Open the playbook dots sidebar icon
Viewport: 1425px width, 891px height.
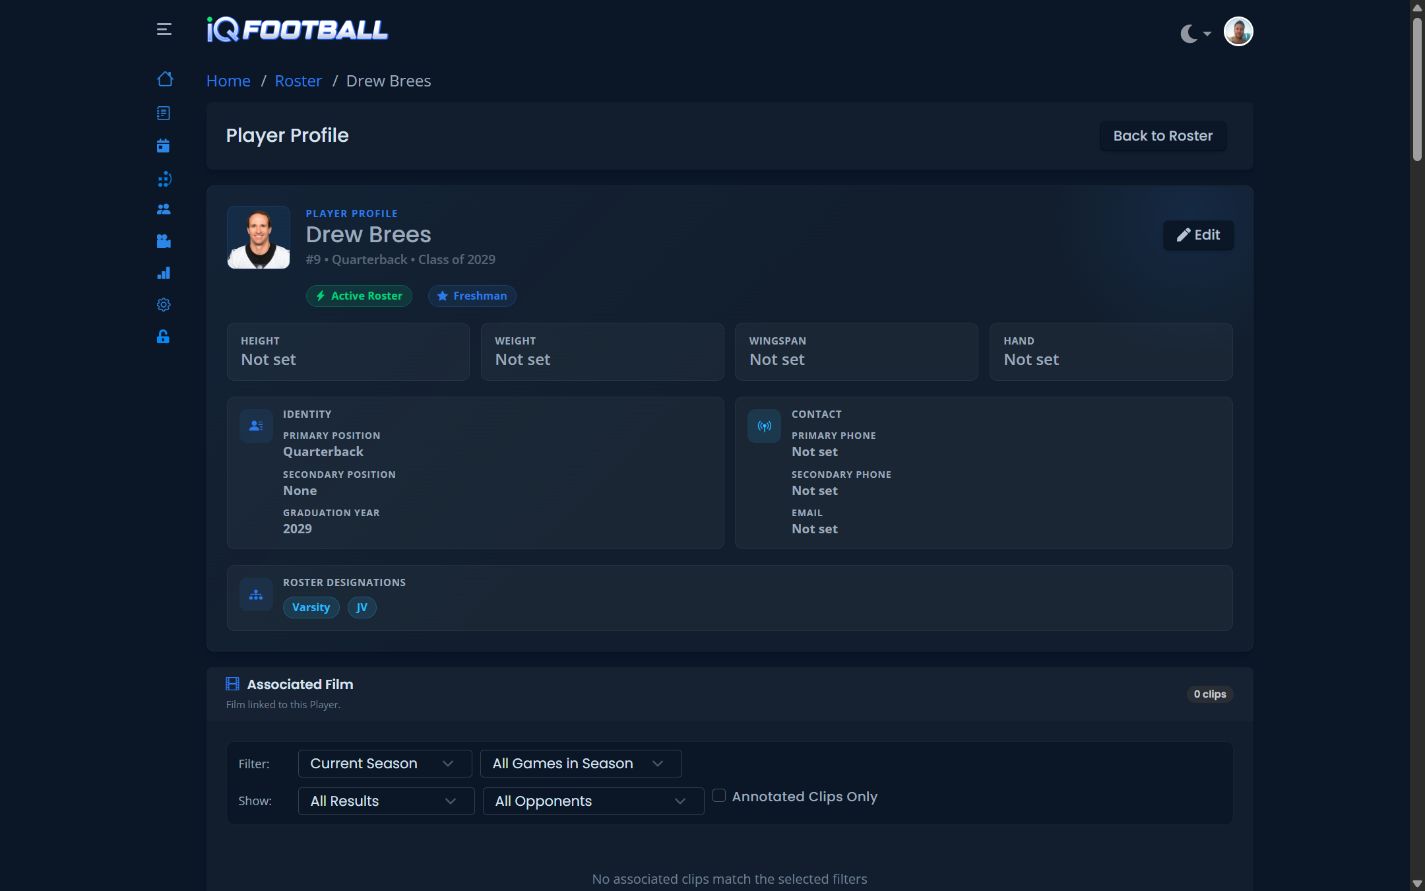pyautogui.click(x=164, y=179)
